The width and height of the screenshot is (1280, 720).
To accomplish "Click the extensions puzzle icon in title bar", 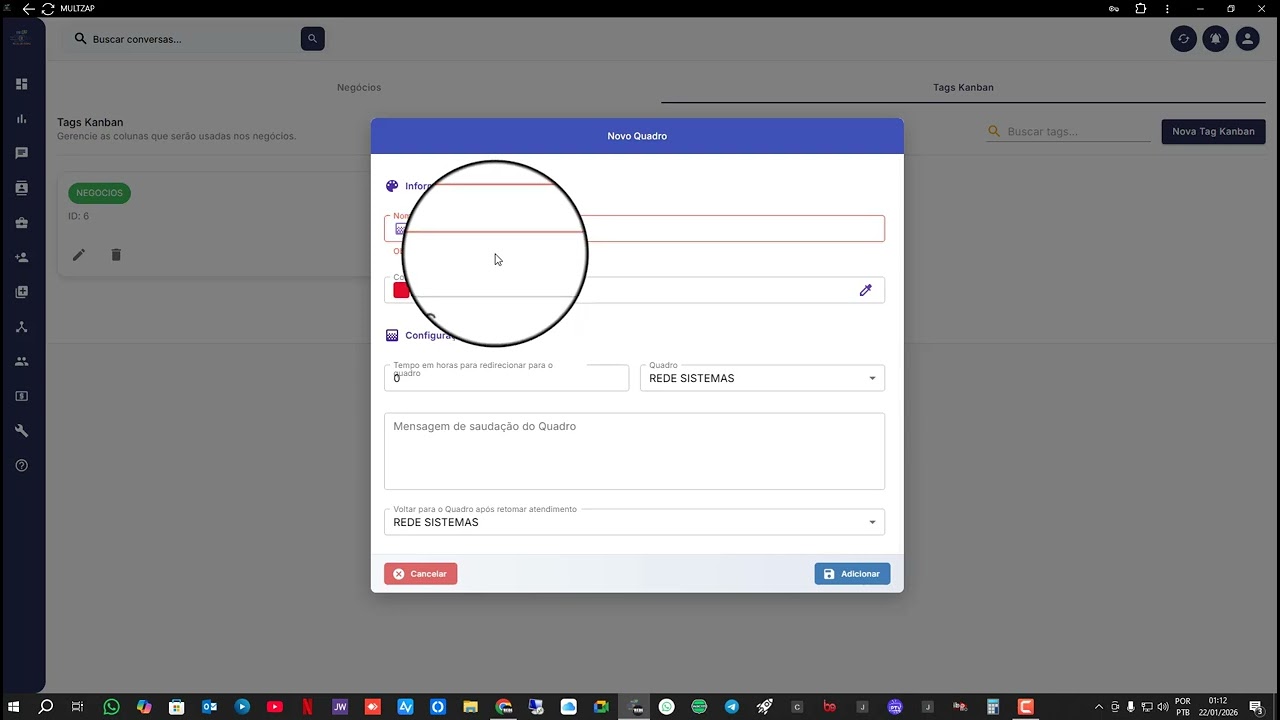I will pyautogui.click(x=1141, y=9).
